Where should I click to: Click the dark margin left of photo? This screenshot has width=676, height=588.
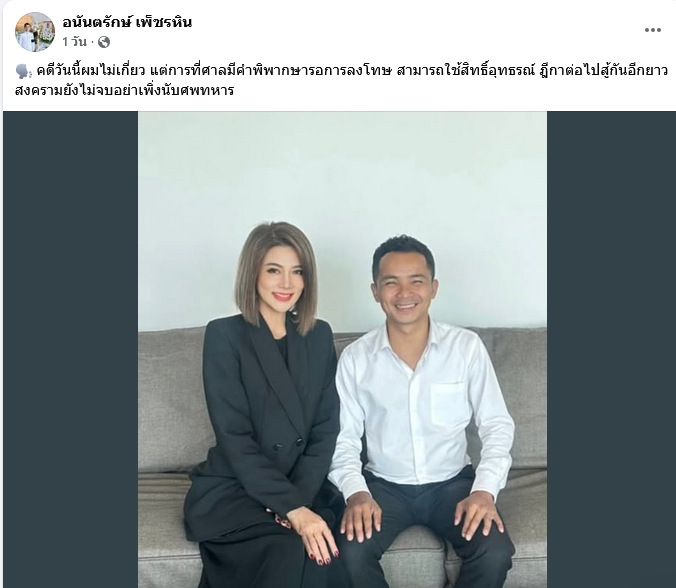click(70, 349)
